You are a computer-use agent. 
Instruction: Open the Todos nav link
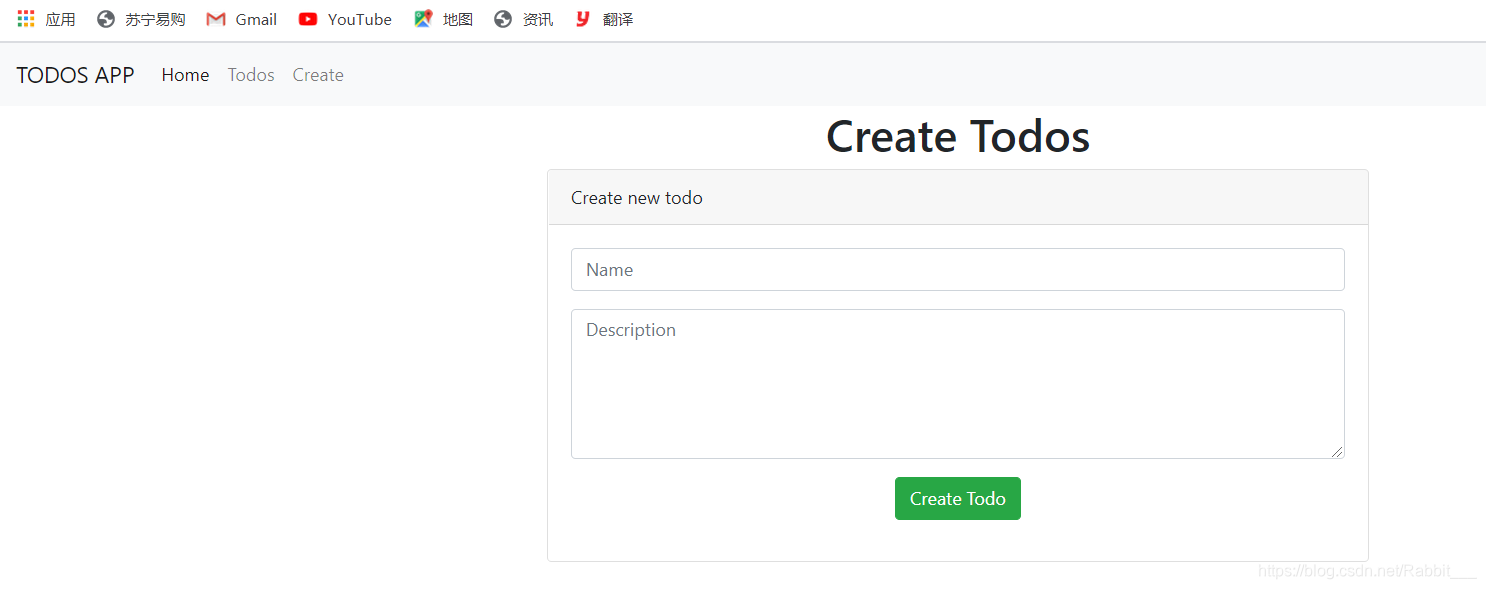251,75
